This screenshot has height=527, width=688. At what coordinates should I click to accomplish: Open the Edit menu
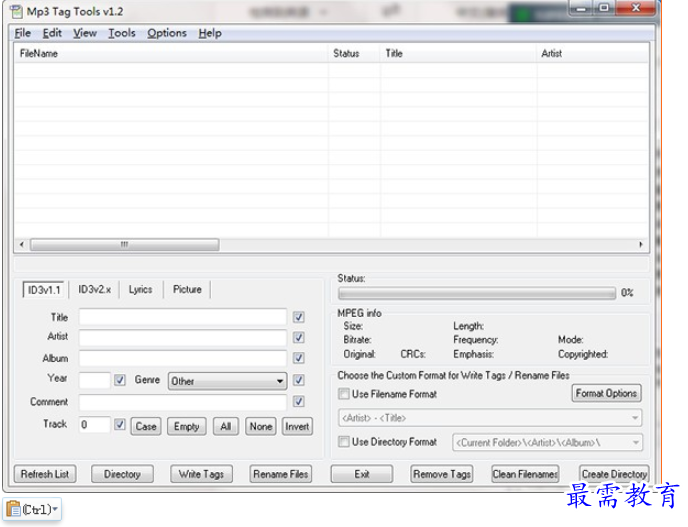point(52,33)
